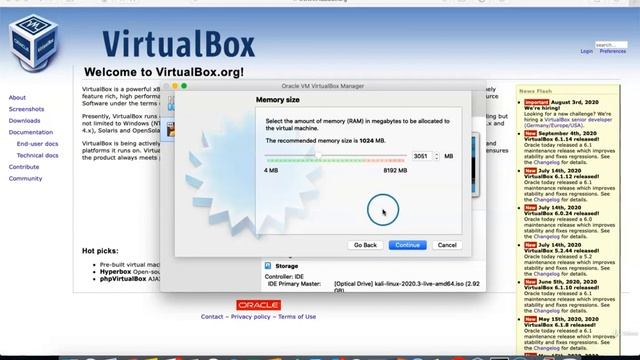Open the Contact footer link
Image resolution: width=640 pixels, height=360 pixels.
tap(212, 317)
